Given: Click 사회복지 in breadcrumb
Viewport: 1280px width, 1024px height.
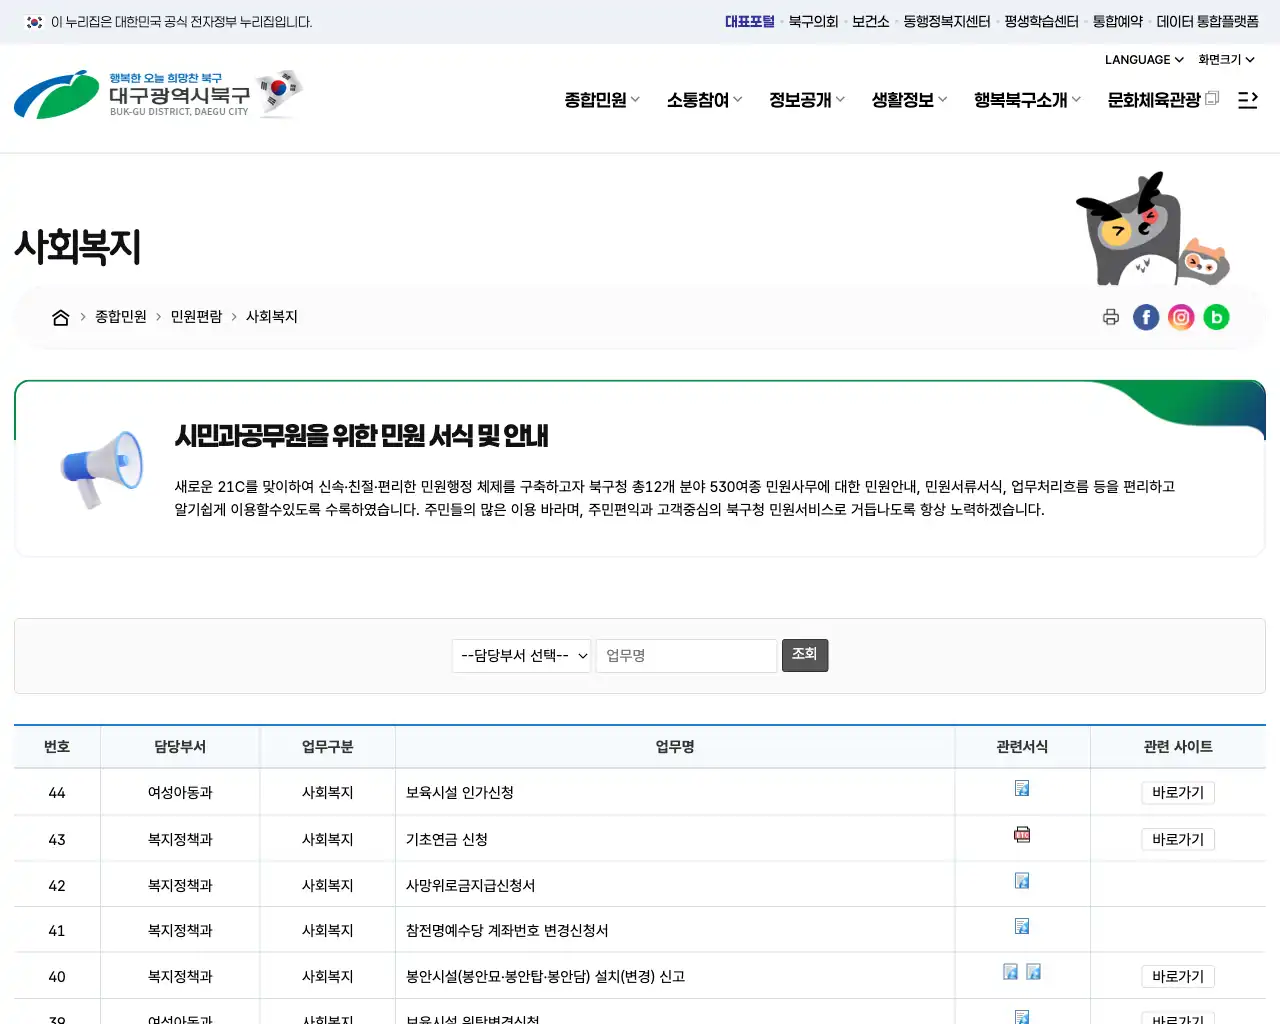Looking at the screenshot, I should tap(272, 317).
